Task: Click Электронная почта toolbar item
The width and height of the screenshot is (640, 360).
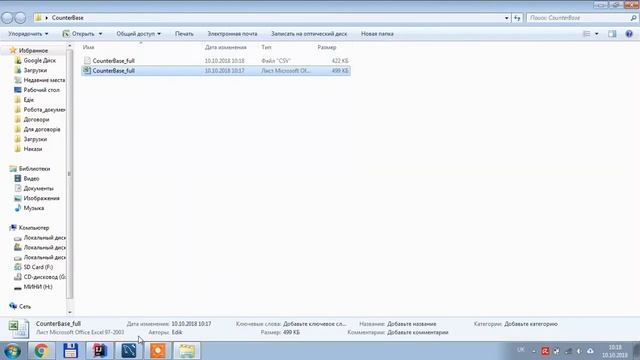Action: pos(232,34)
